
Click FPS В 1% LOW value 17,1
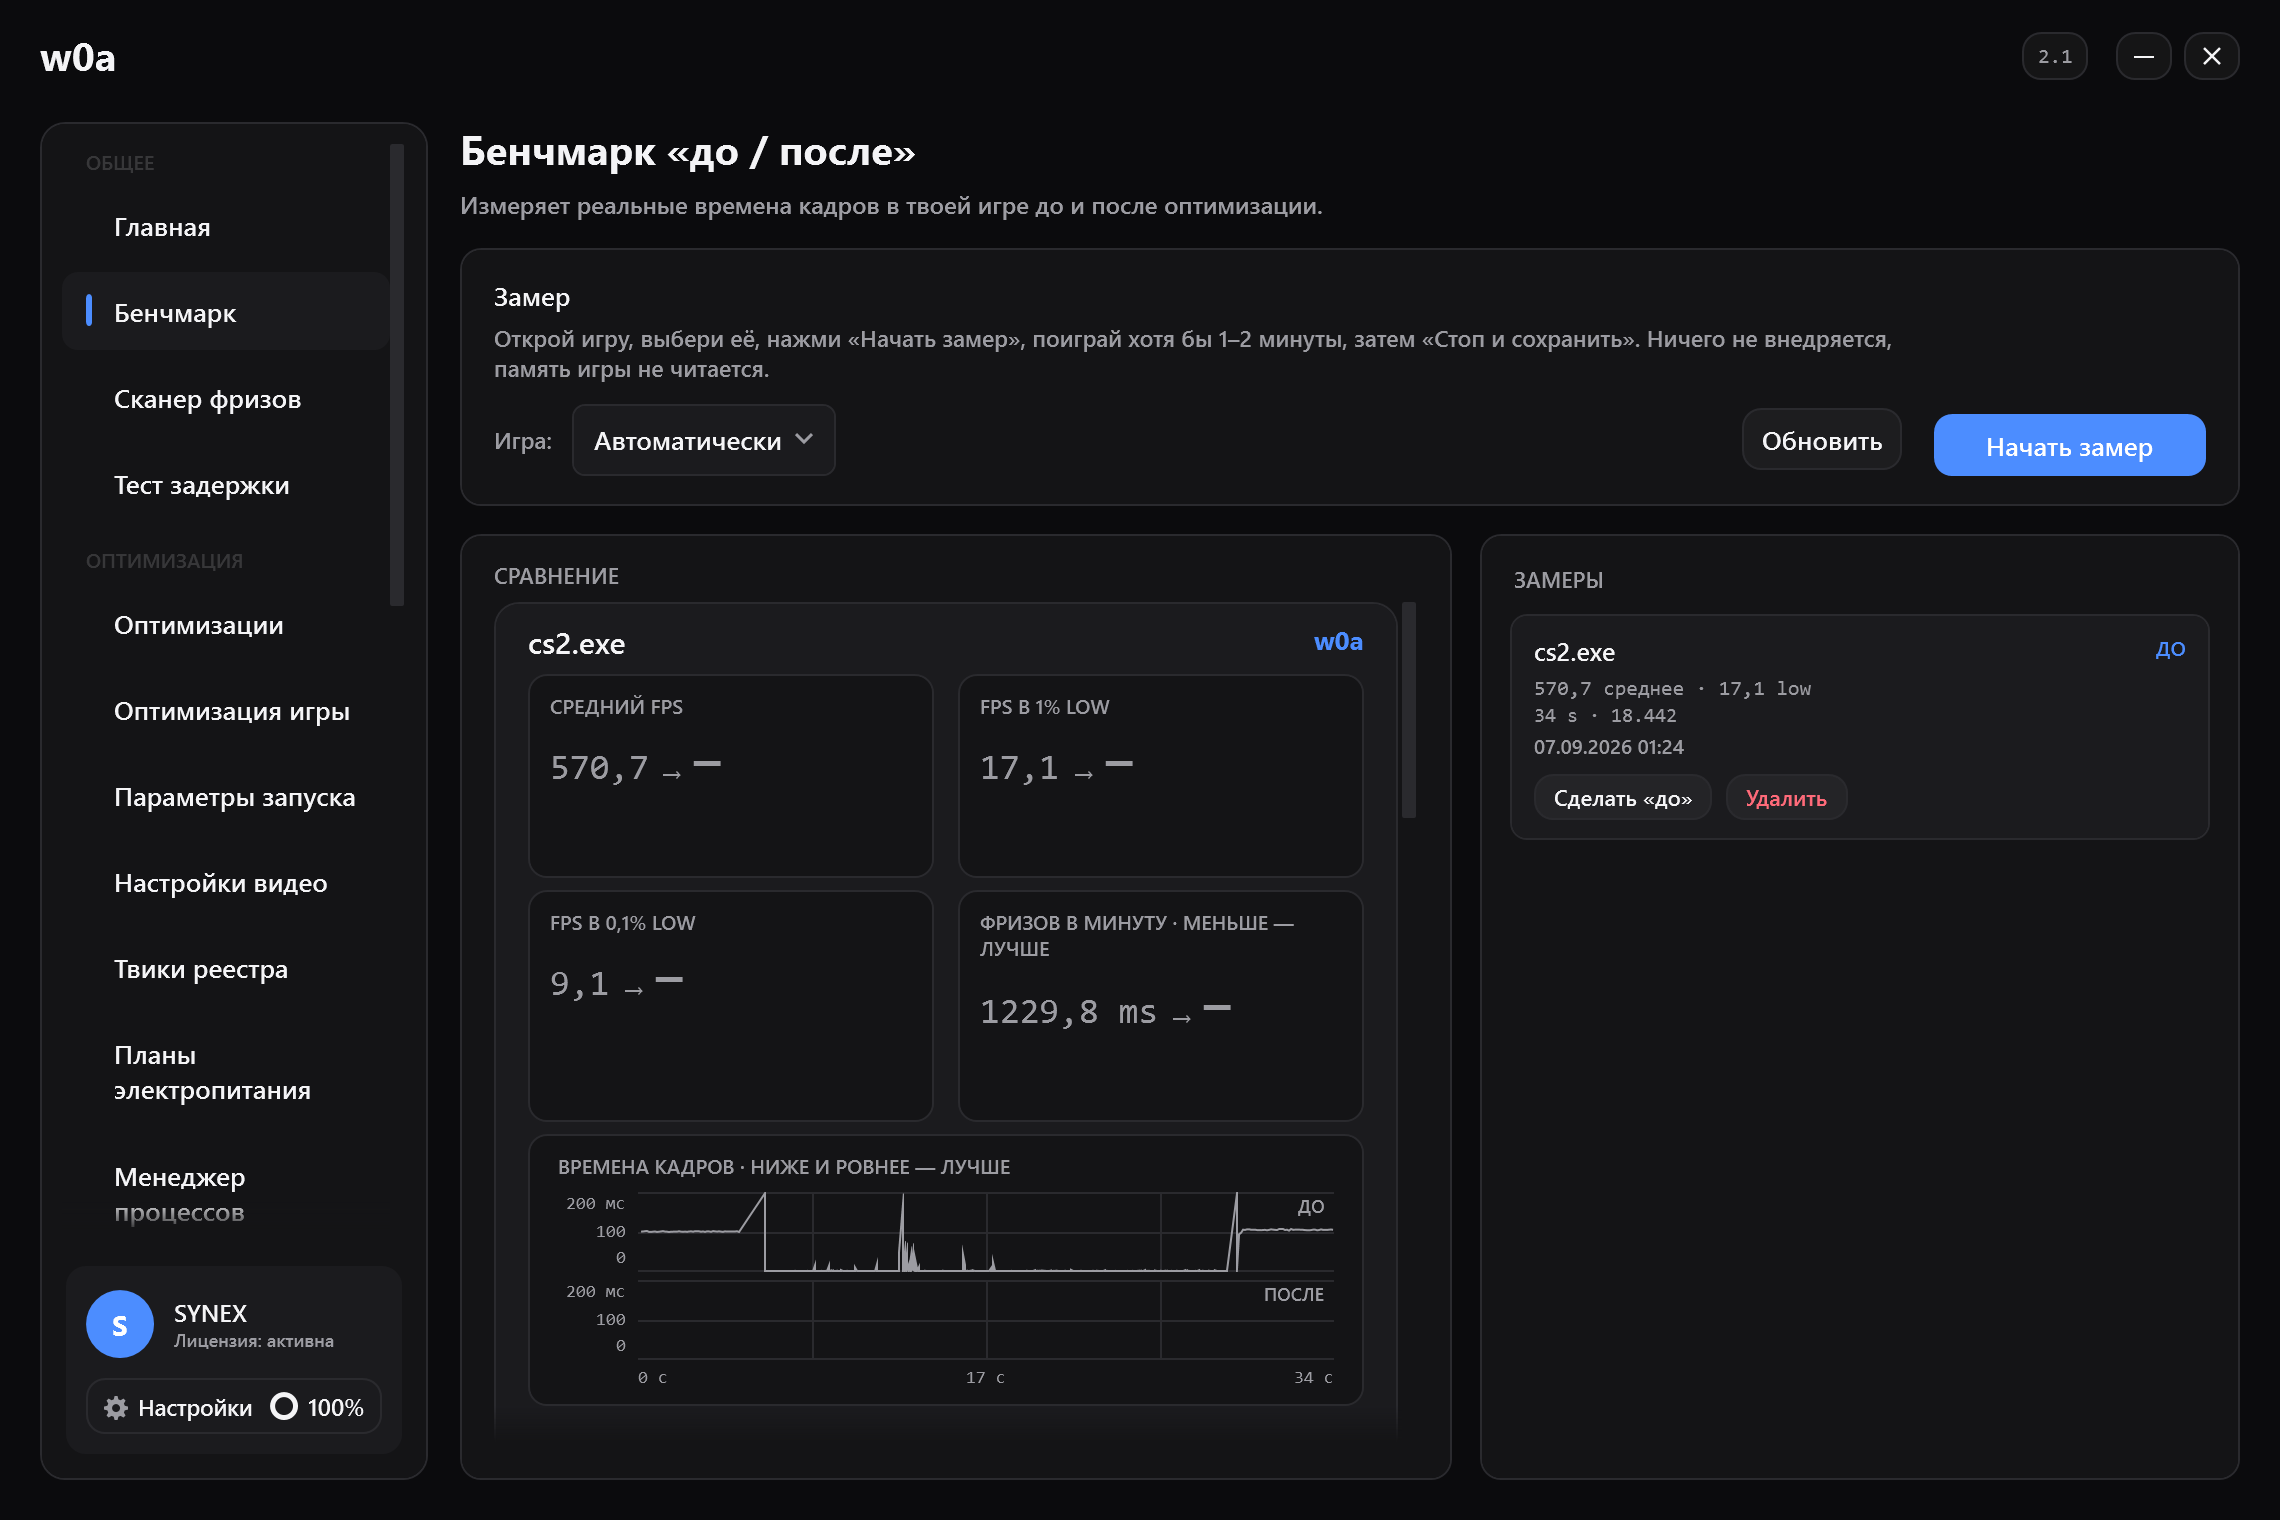coord(1019,768)
